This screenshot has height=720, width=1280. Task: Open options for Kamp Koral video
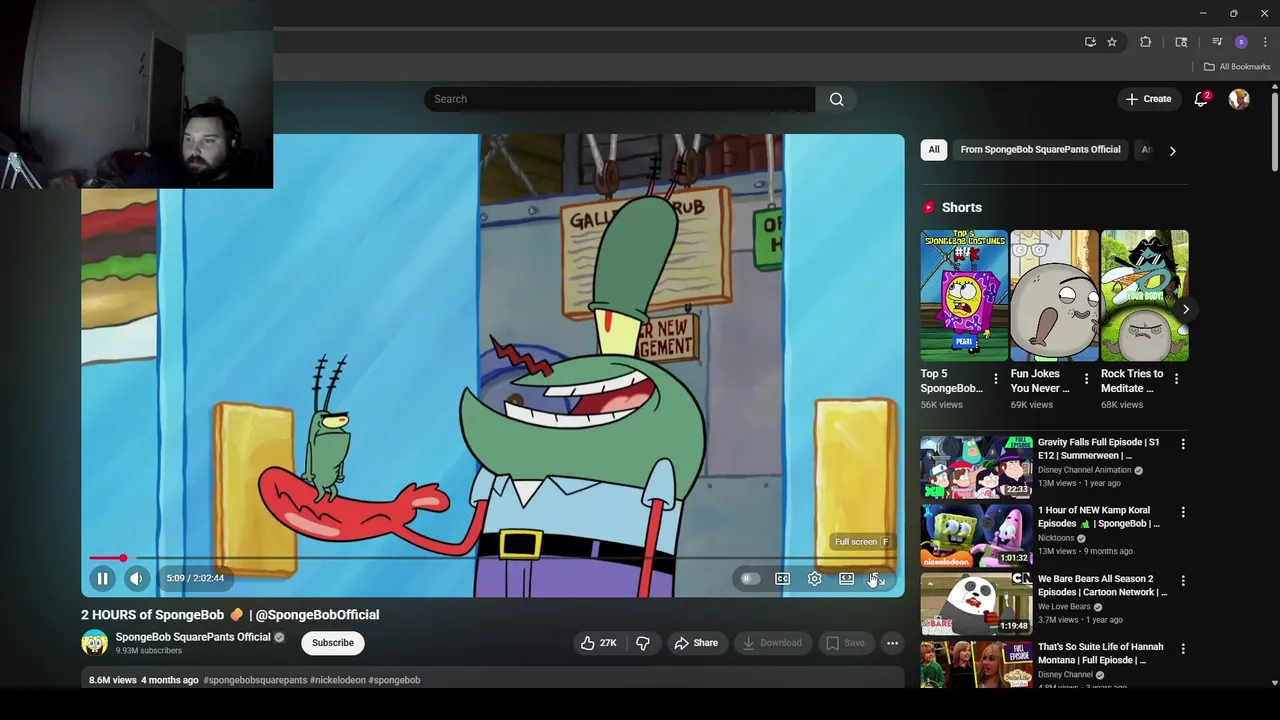1183,512
